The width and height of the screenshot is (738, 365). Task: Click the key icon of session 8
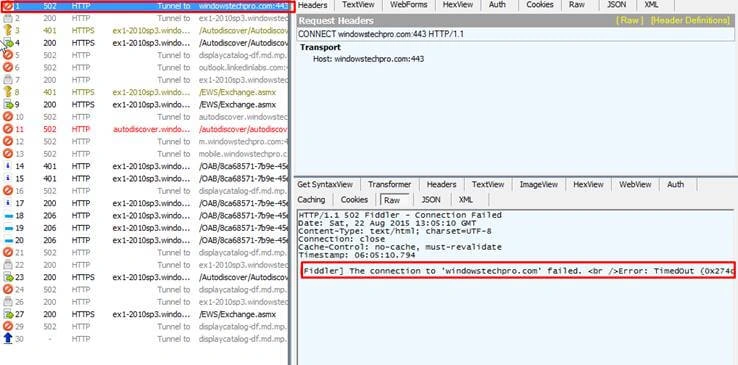pos(8,92)
